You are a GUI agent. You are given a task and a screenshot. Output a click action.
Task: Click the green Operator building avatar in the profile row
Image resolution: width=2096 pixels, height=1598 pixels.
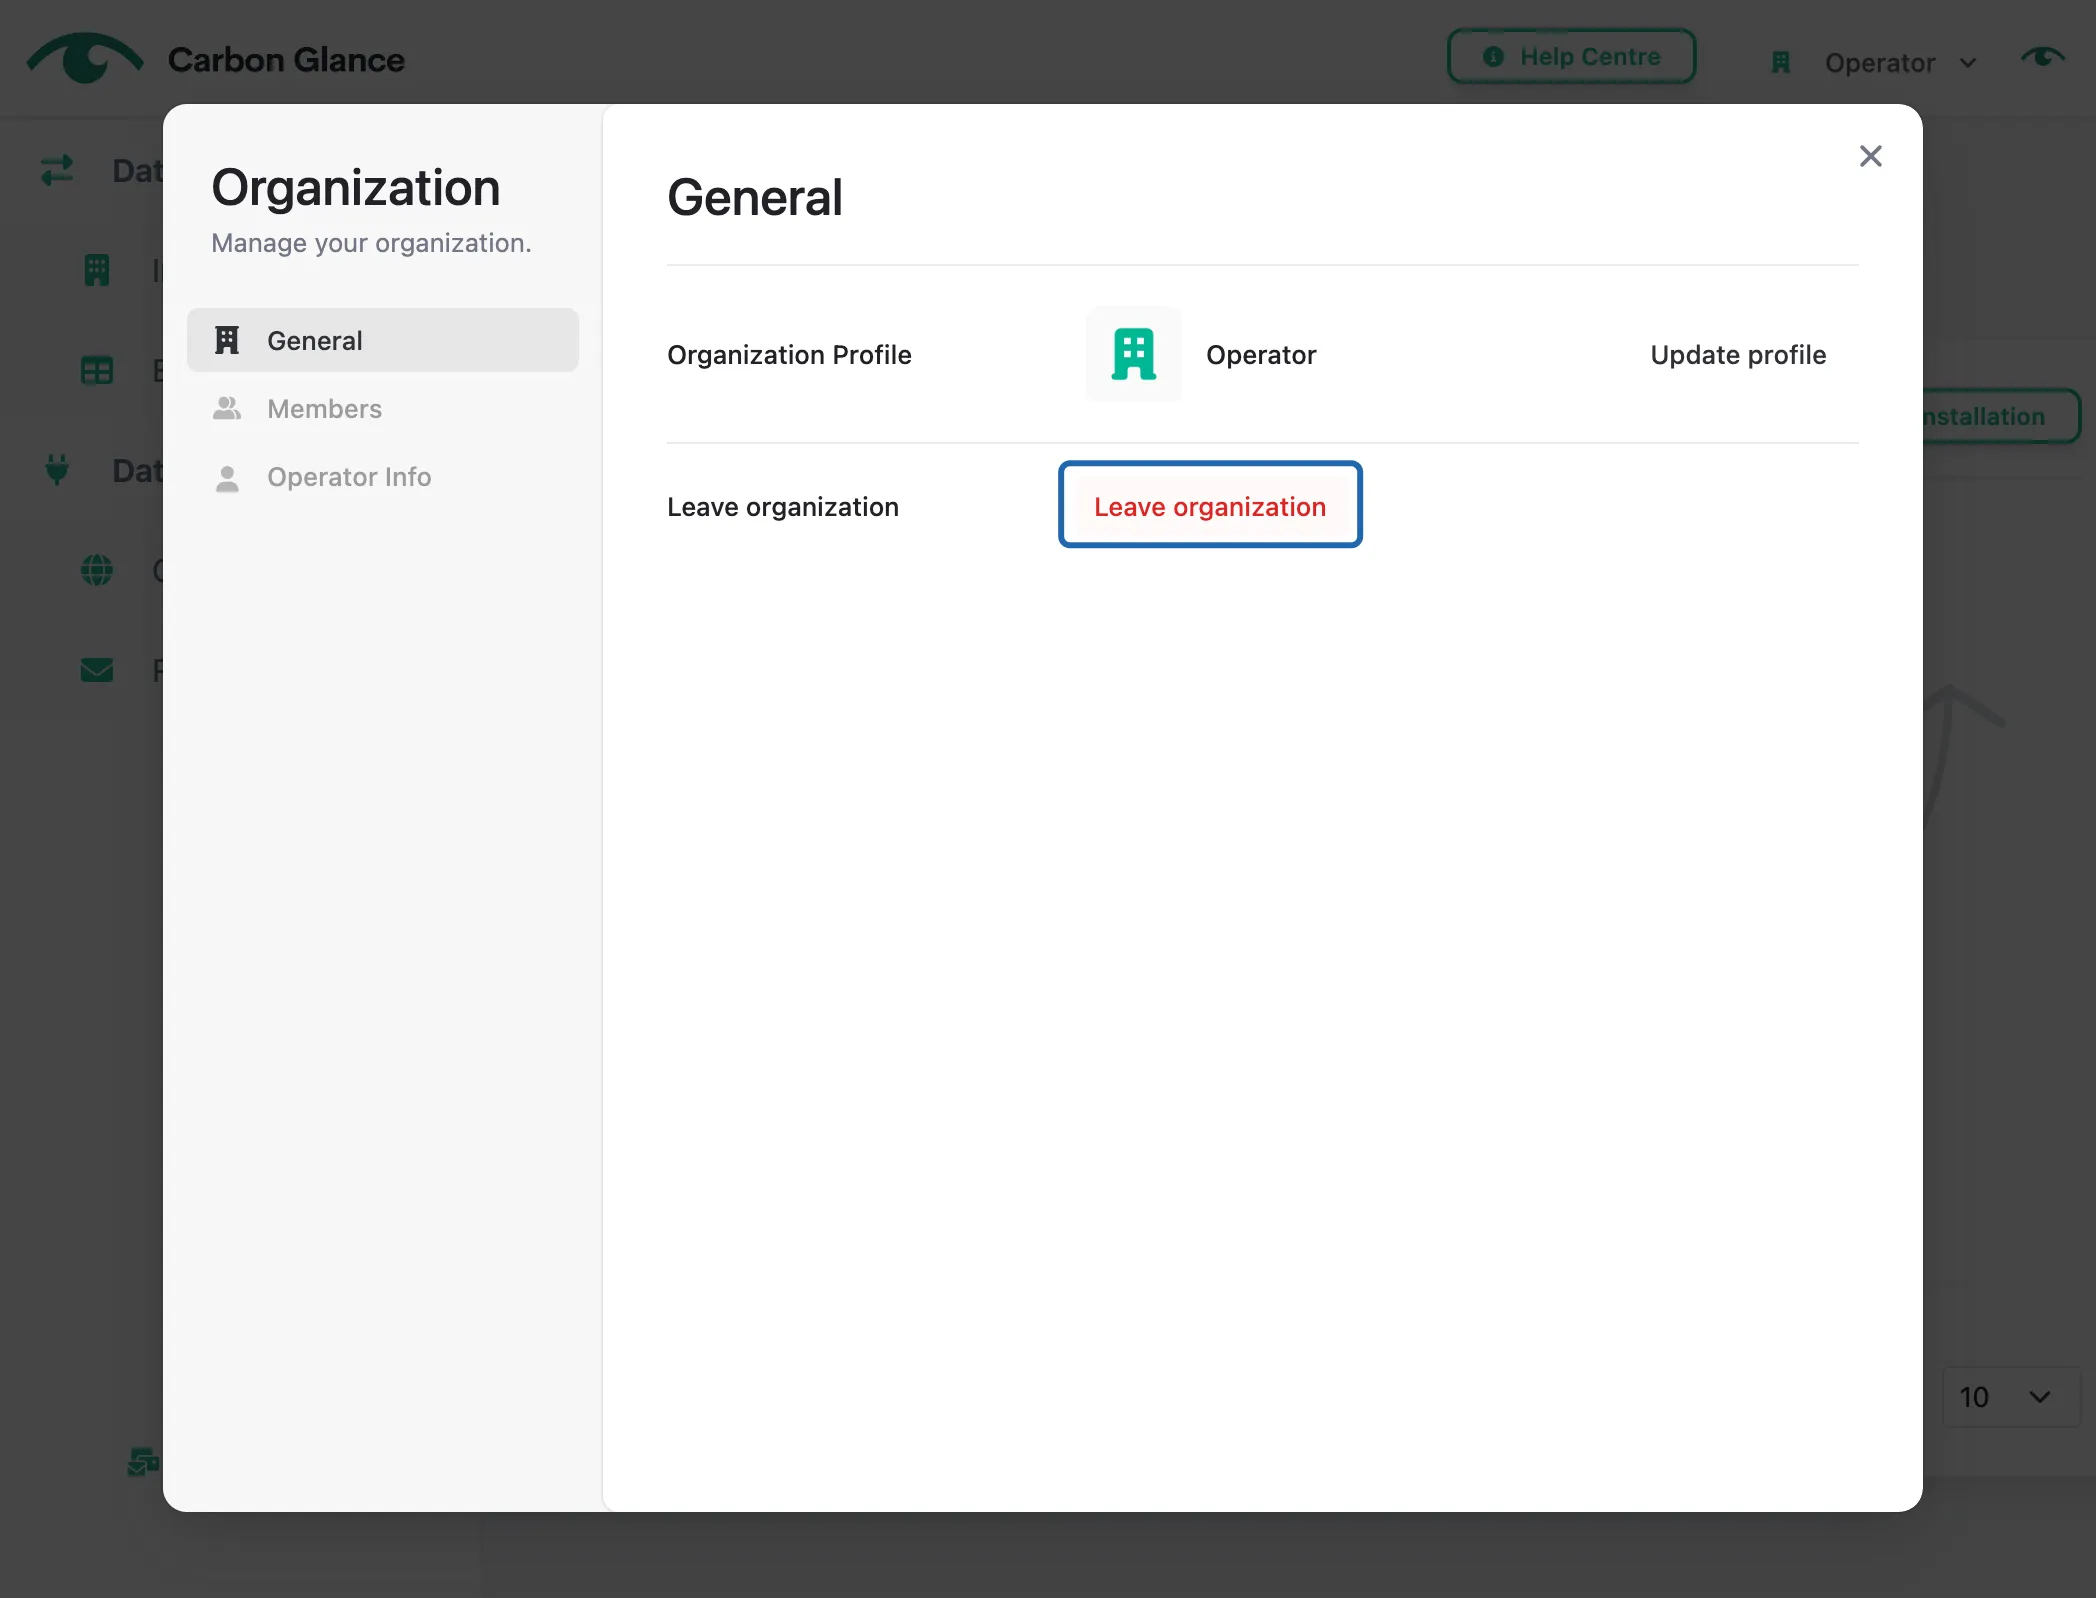1134,354
